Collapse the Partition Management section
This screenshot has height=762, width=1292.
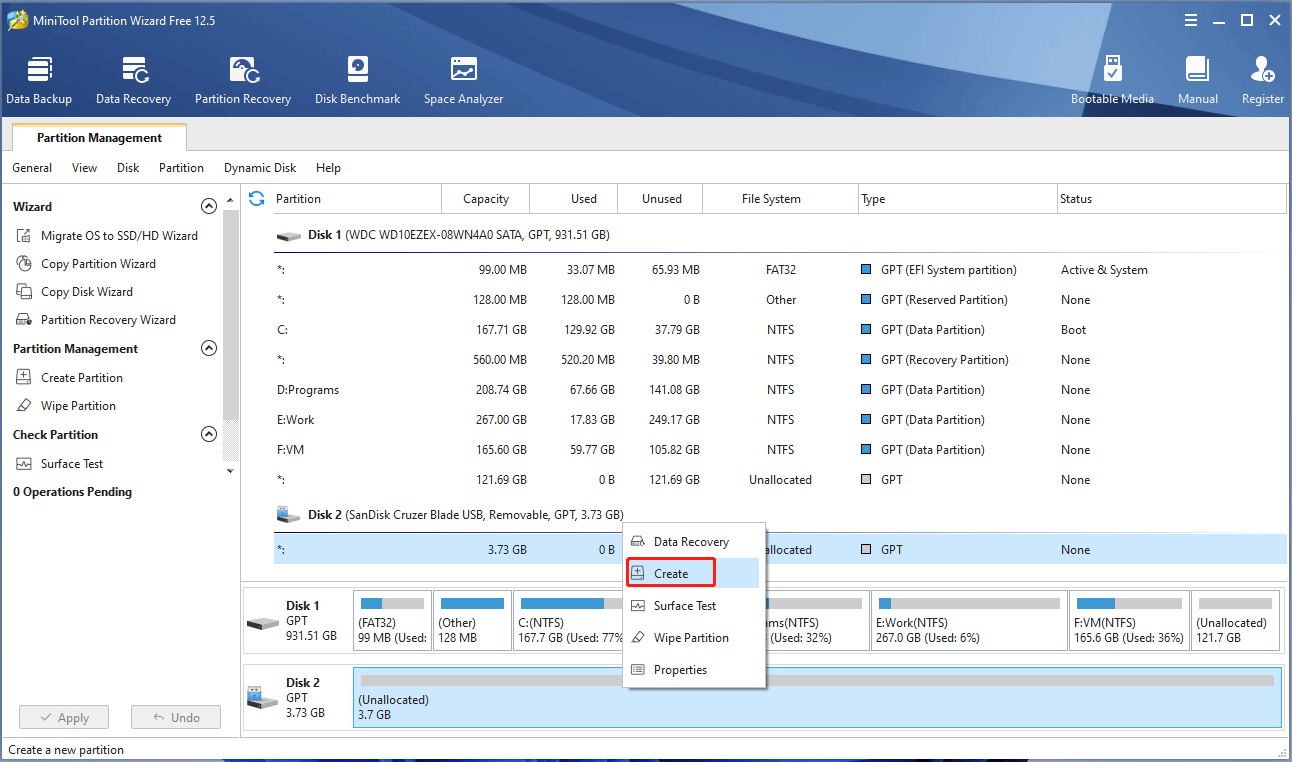point(209,349)
